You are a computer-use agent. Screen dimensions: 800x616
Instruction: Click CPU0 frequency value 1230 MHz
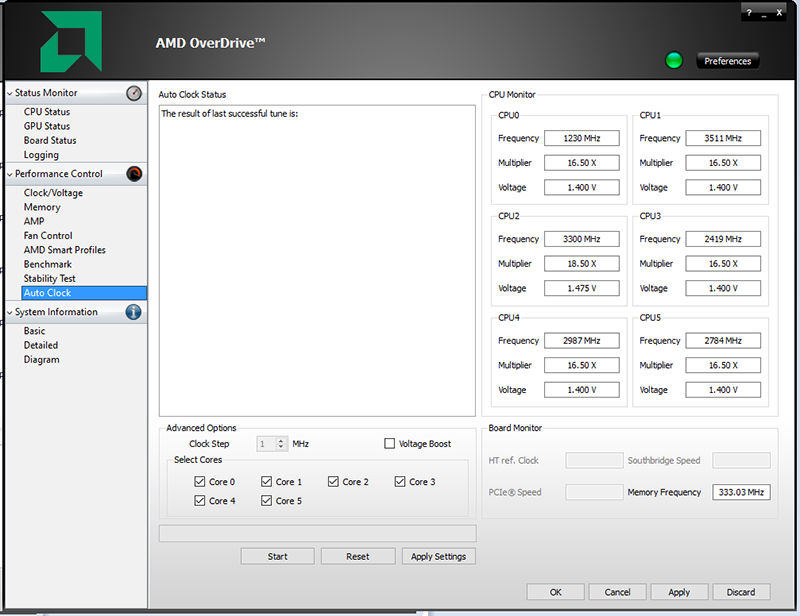click(x=582, y=138)
